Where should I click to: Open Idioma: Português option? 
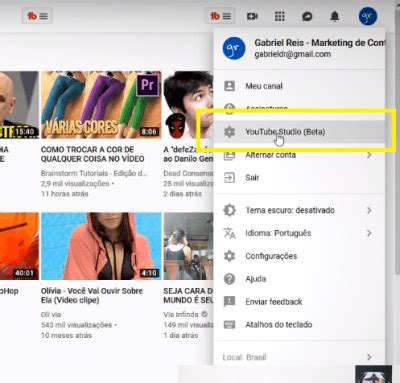pyautogui.click(x=299, y=233)
